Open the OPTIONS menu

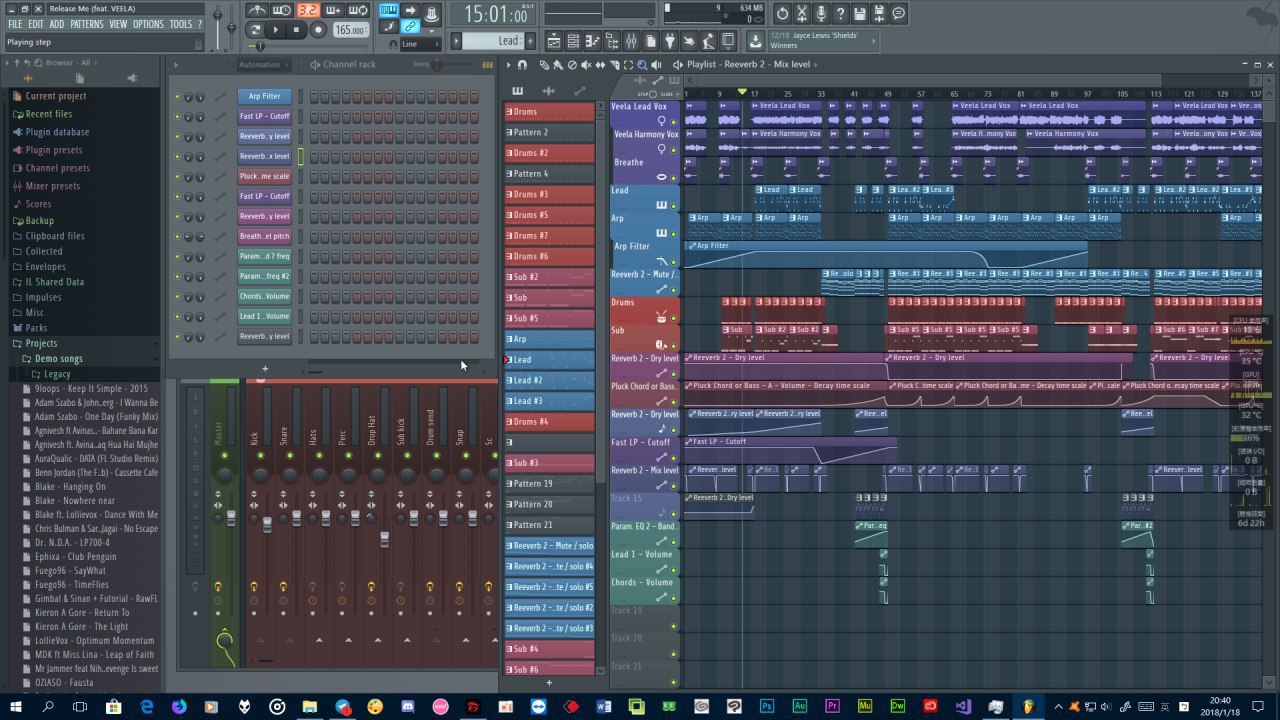coord(147,24)
